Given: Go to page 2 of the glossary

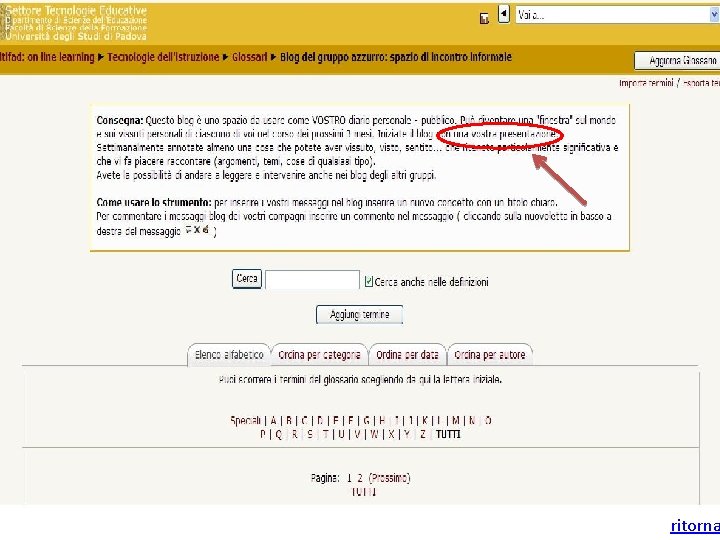Looking at the screenshot, I should pyautogui.click(x=360, y=478).
